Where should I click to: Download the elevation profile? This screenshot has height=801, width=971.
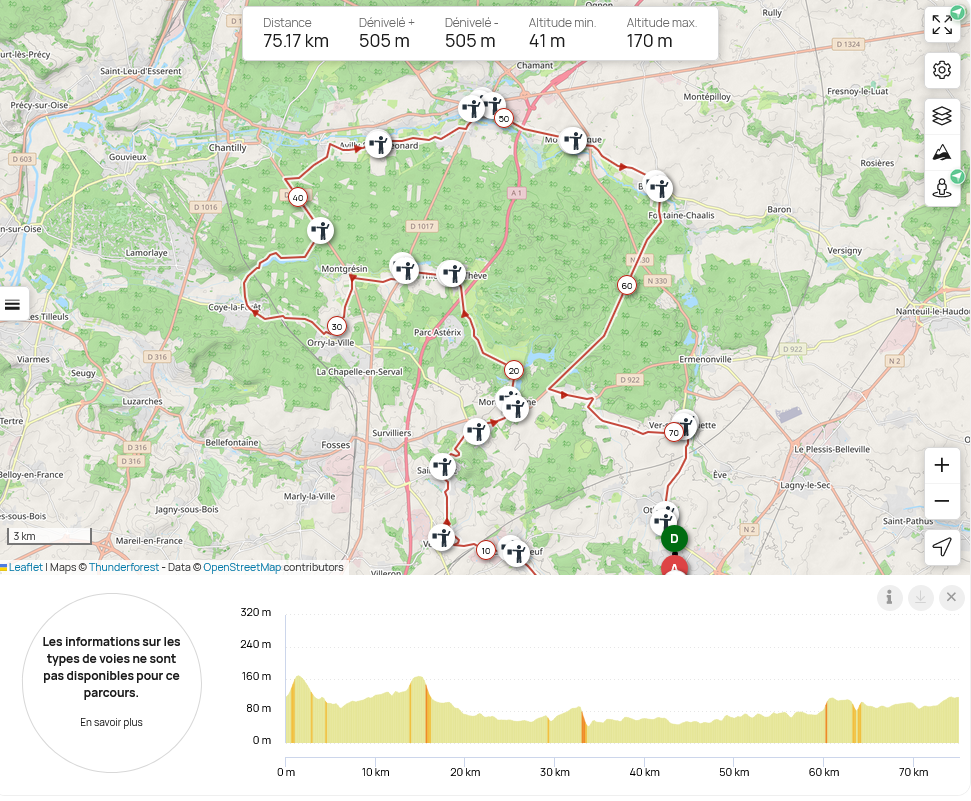[920, 598]
